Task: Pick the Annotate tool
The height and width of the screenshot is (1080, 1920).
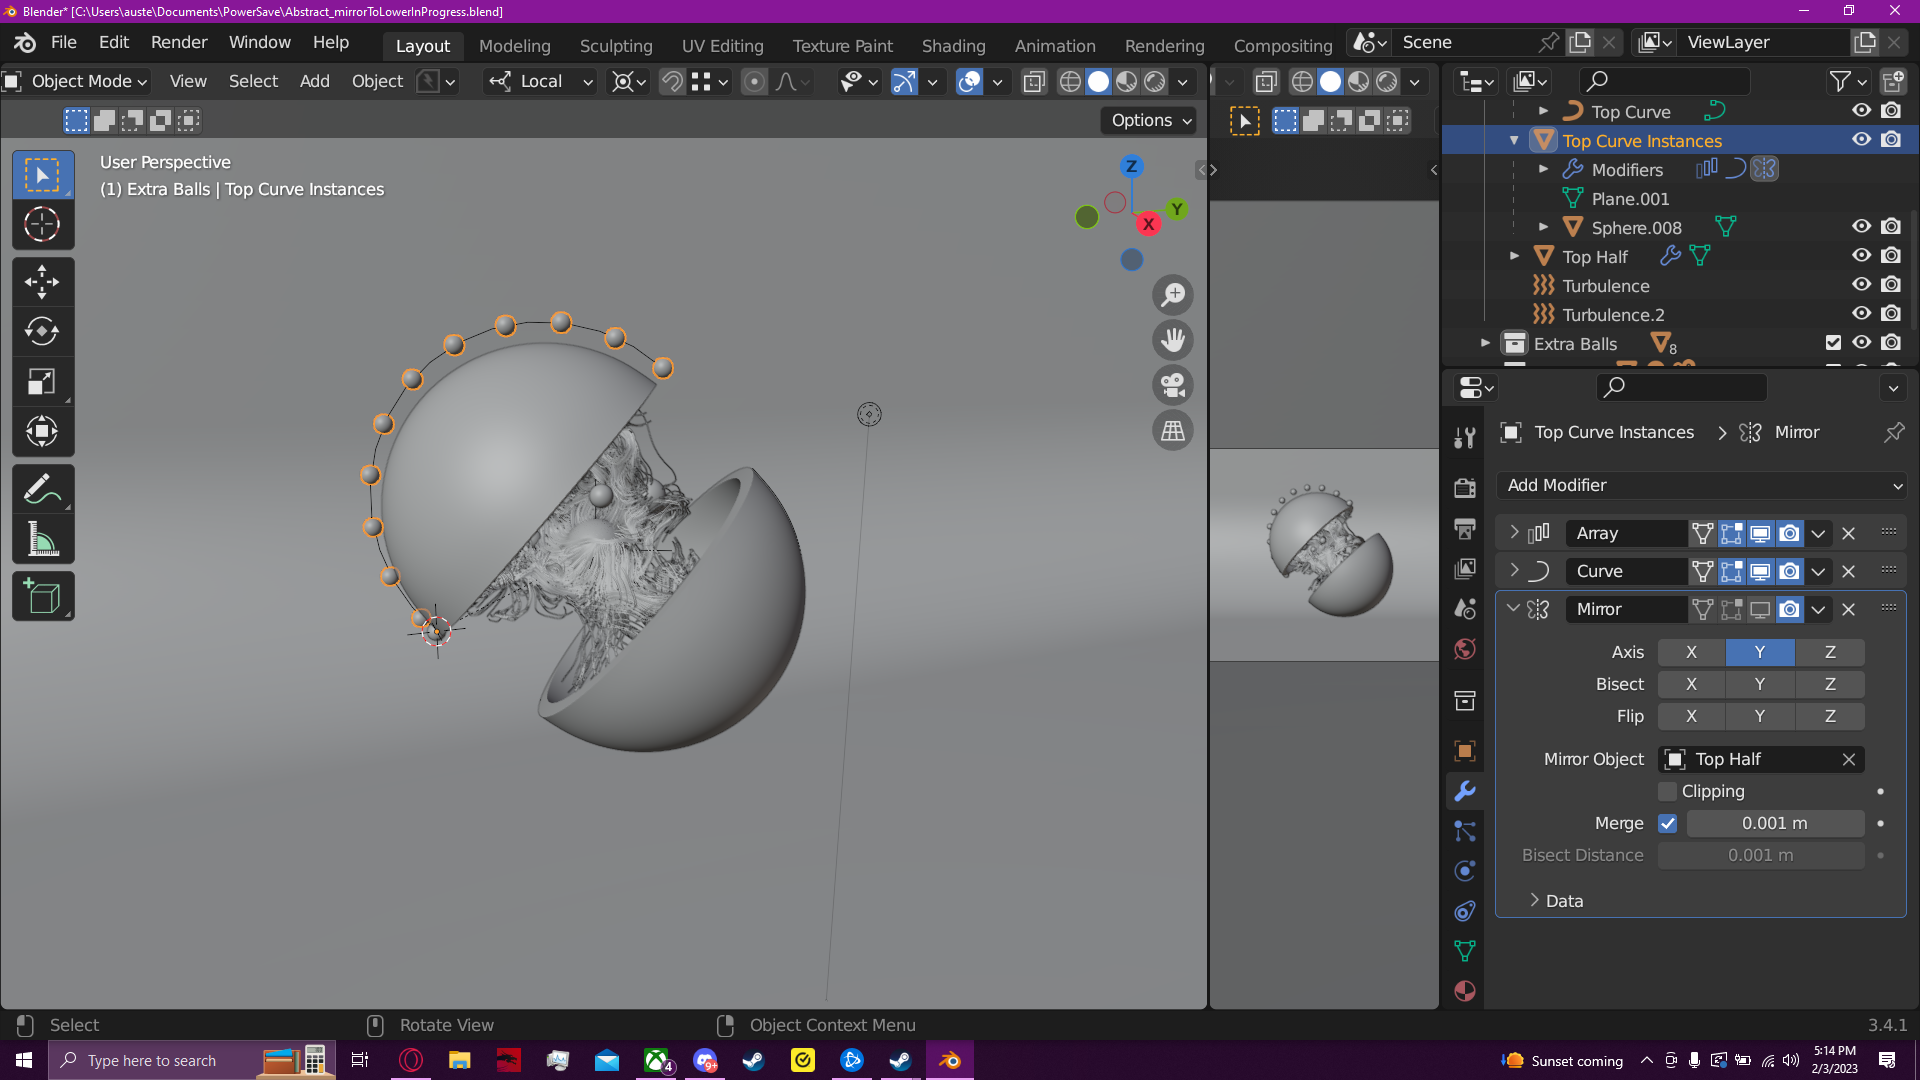Action: 42,489
